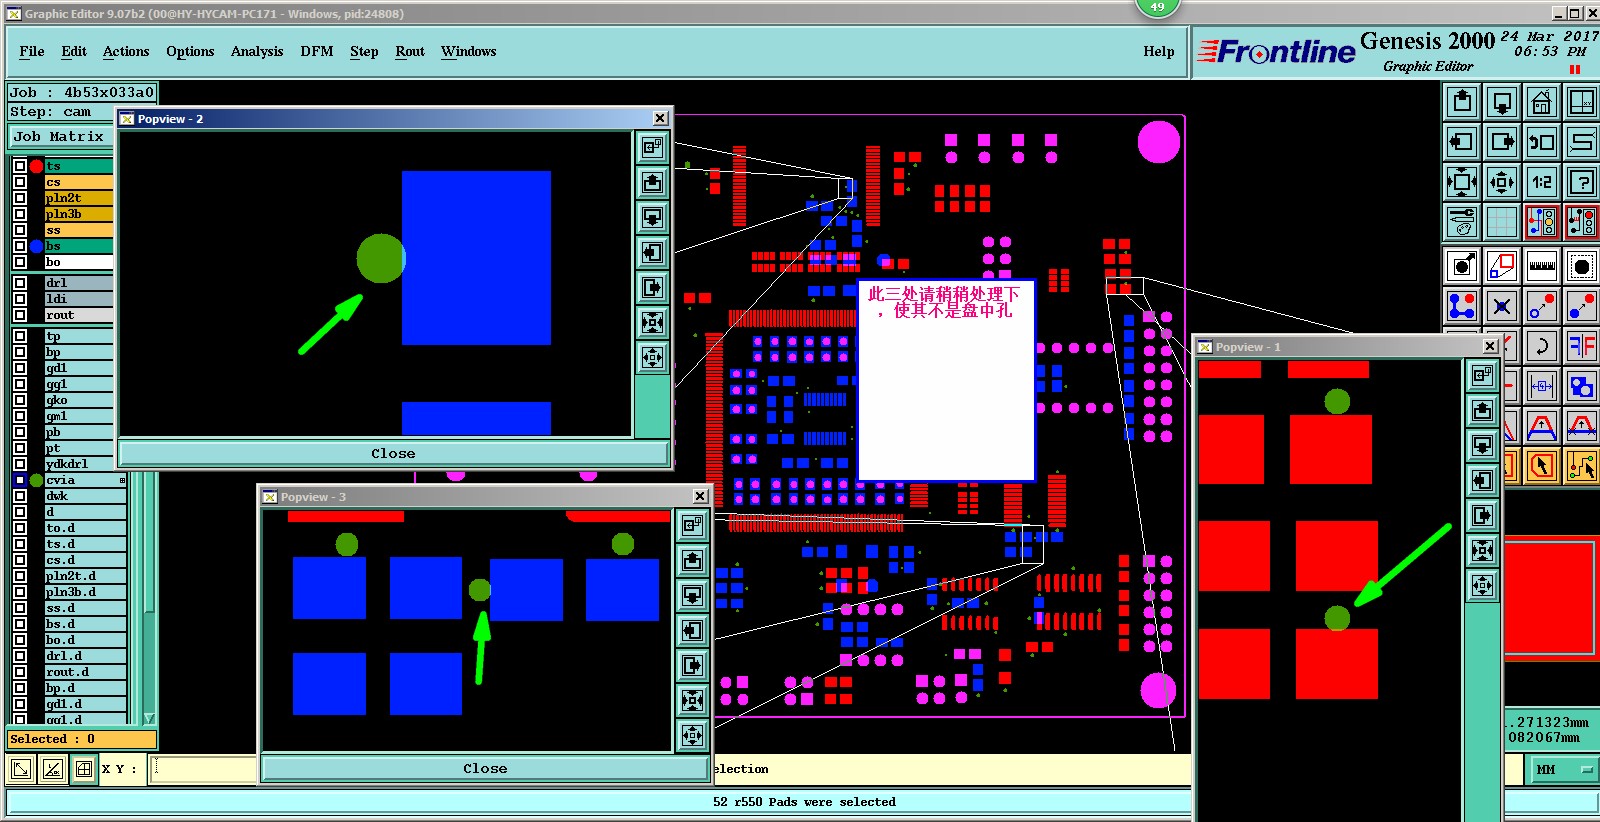Click Close button in Popview-3
This screenshot has height=822, width=1600.
coord(485,768)
